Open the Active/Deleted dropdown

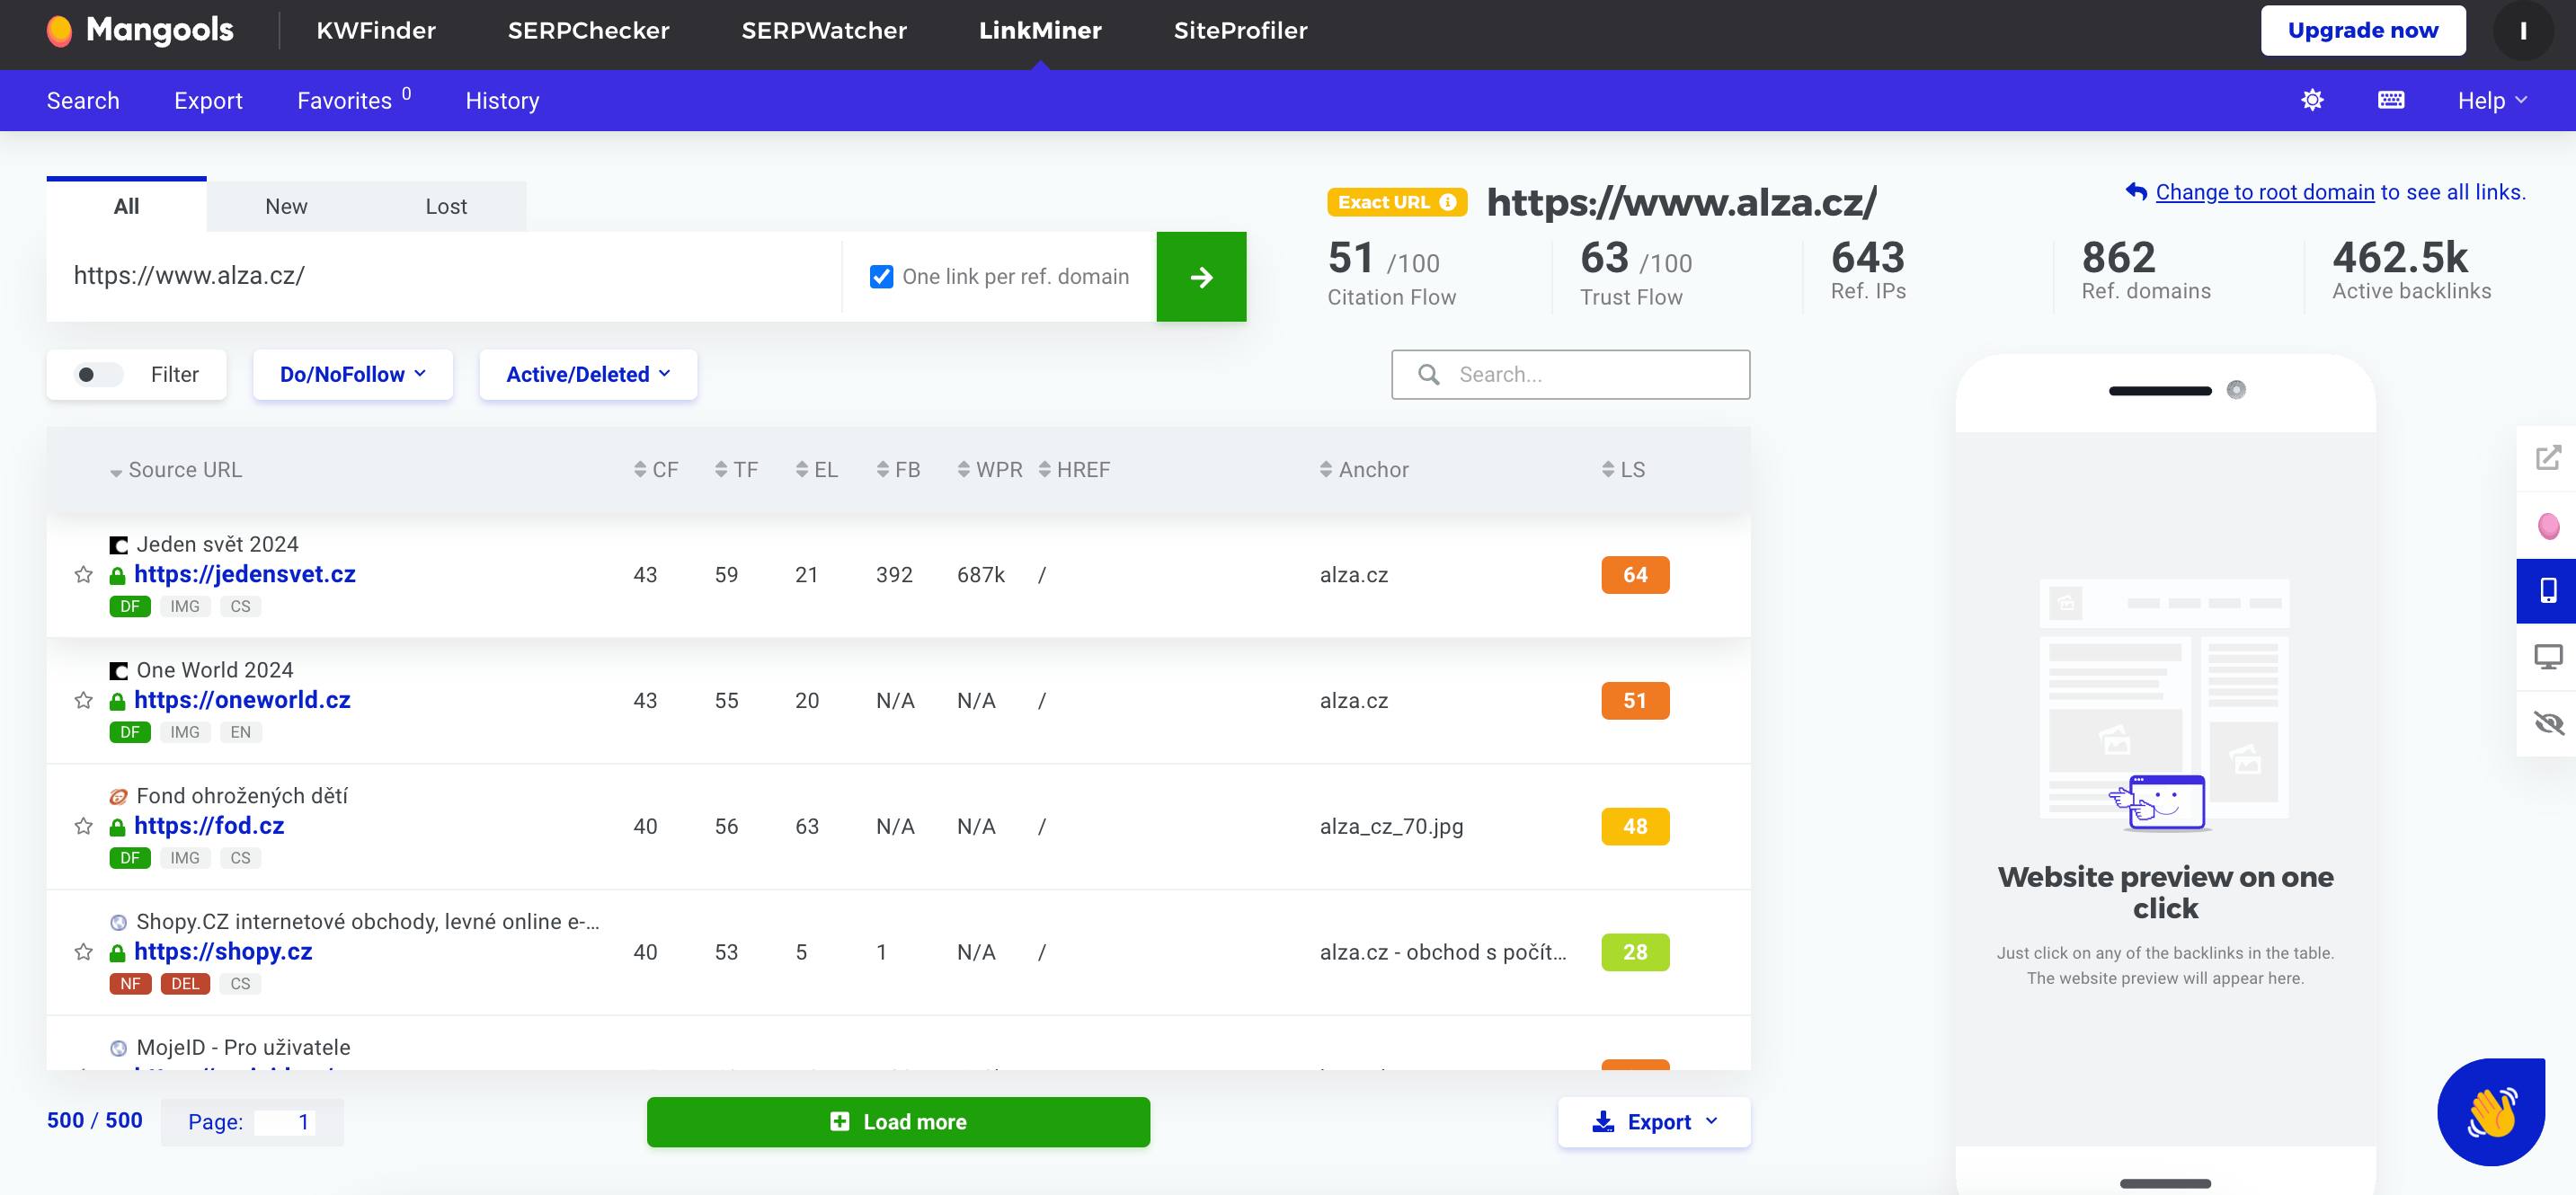coord(588,375)
